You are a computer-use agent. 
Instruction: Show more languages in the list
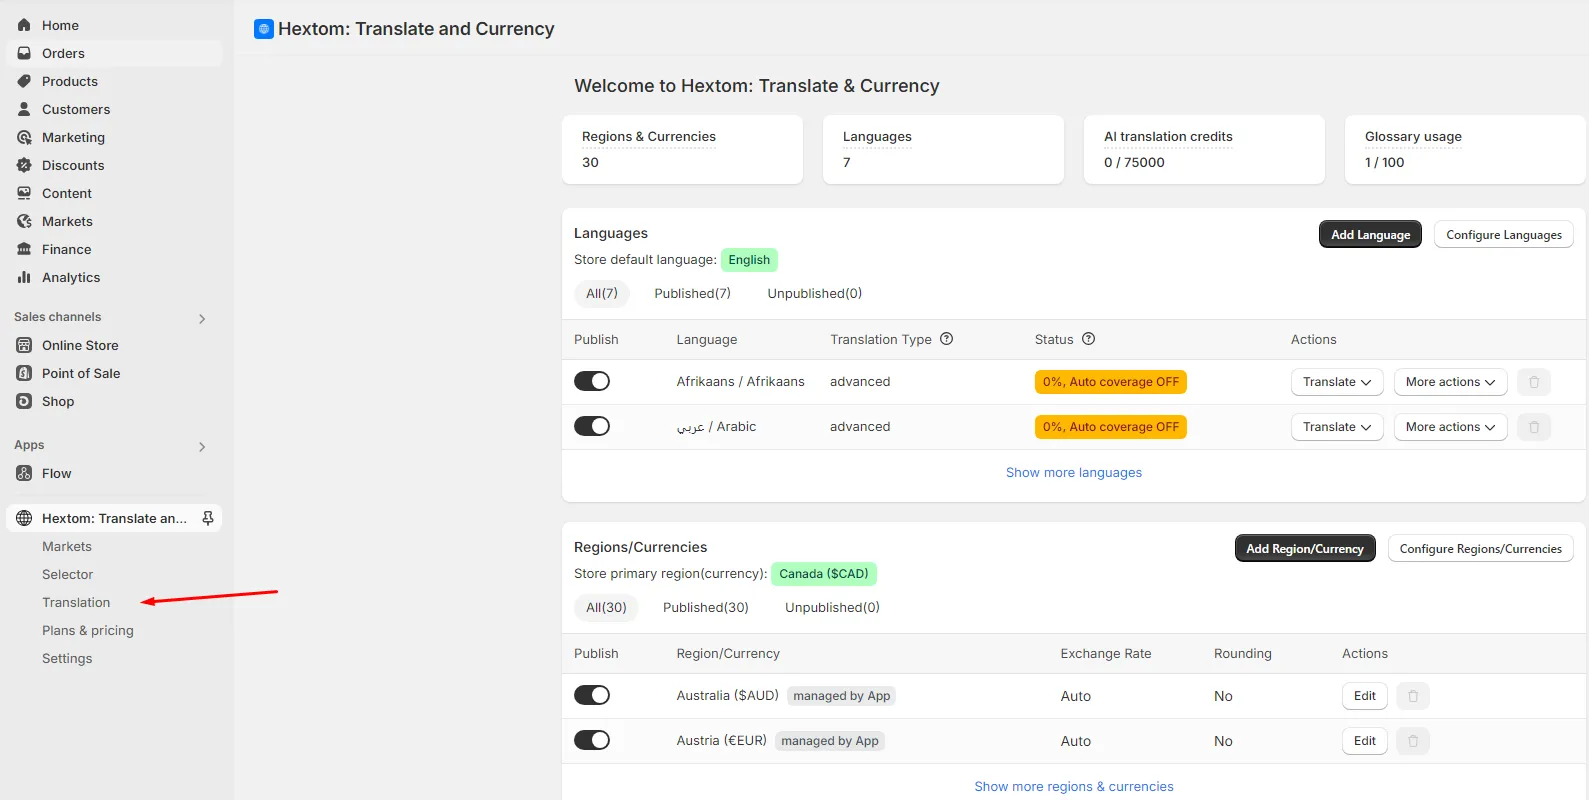point(1074,473)
